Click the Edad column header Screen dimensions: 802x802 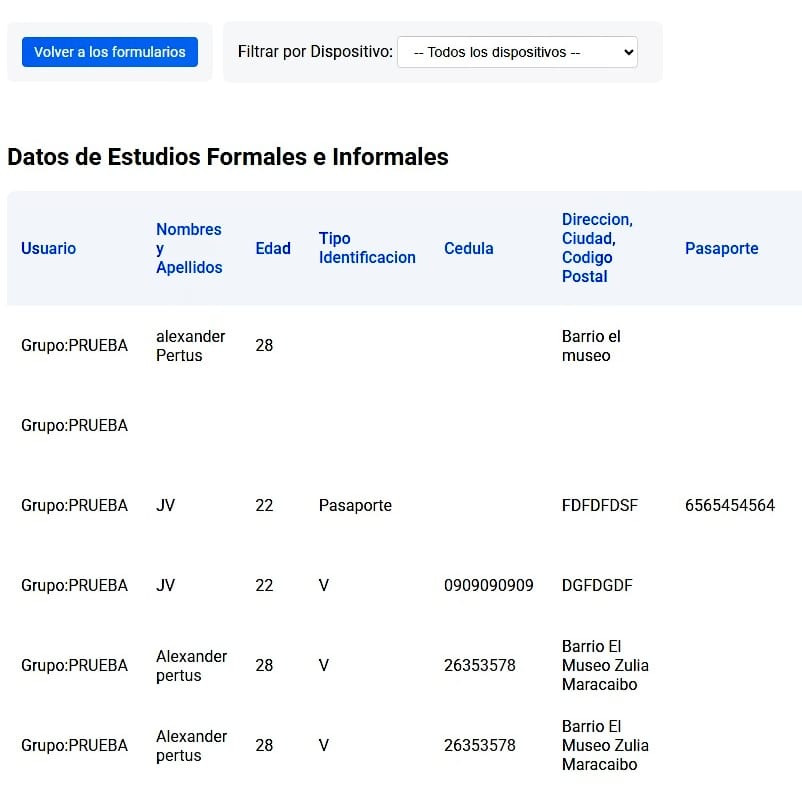pos(273,248)
